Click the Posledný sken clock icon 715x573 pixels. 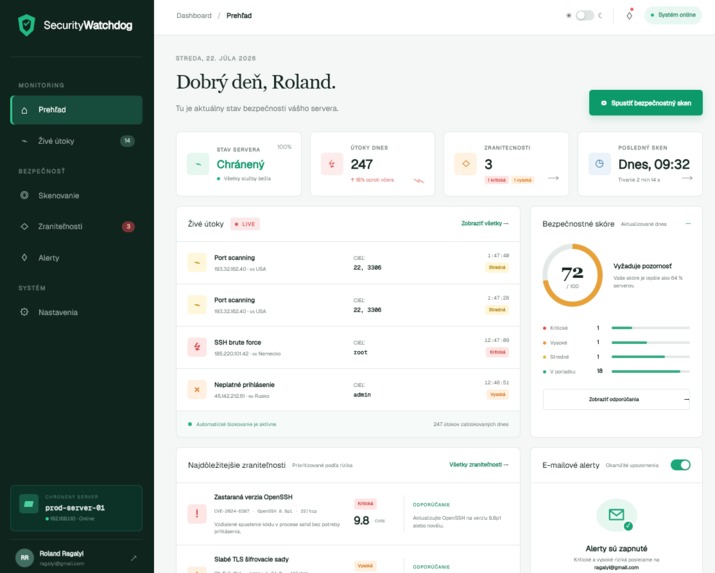(600, 164)
